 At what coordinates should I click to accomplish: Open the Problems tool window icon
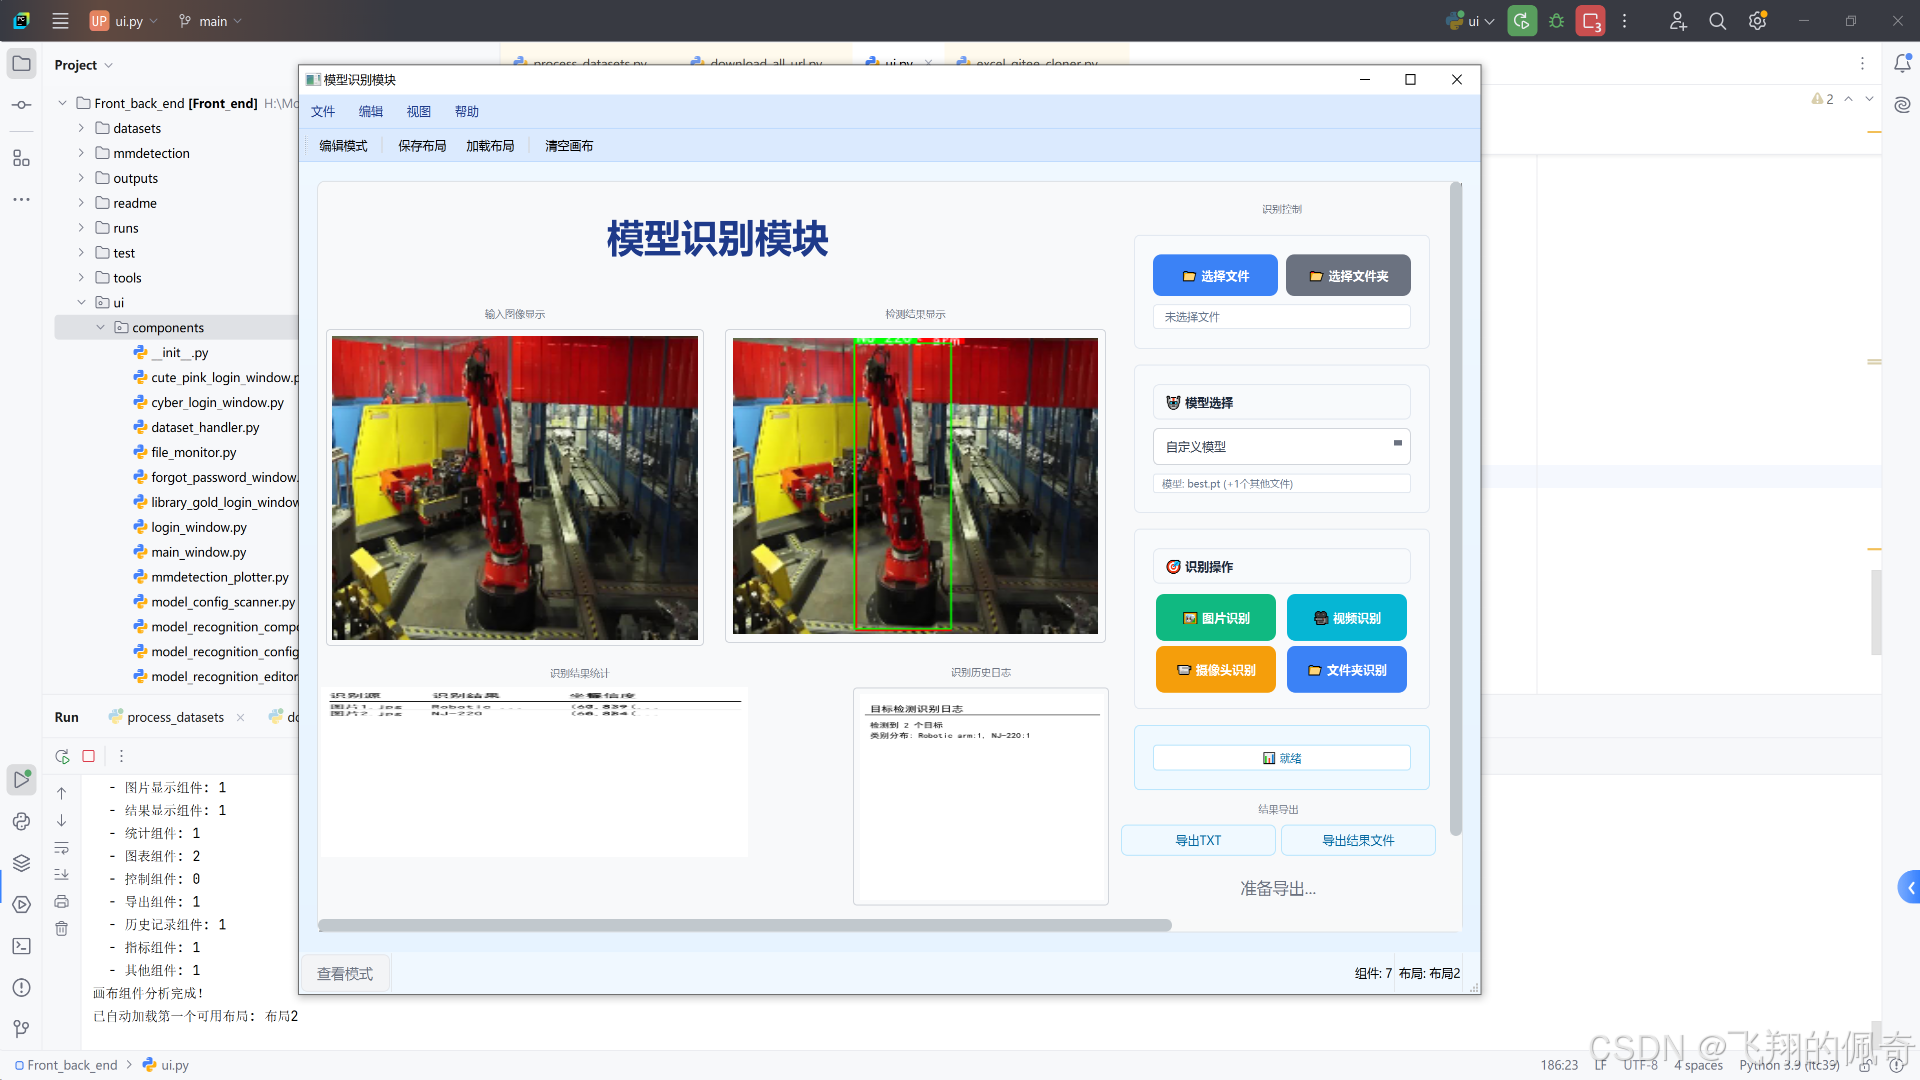[x=21, y=987]
